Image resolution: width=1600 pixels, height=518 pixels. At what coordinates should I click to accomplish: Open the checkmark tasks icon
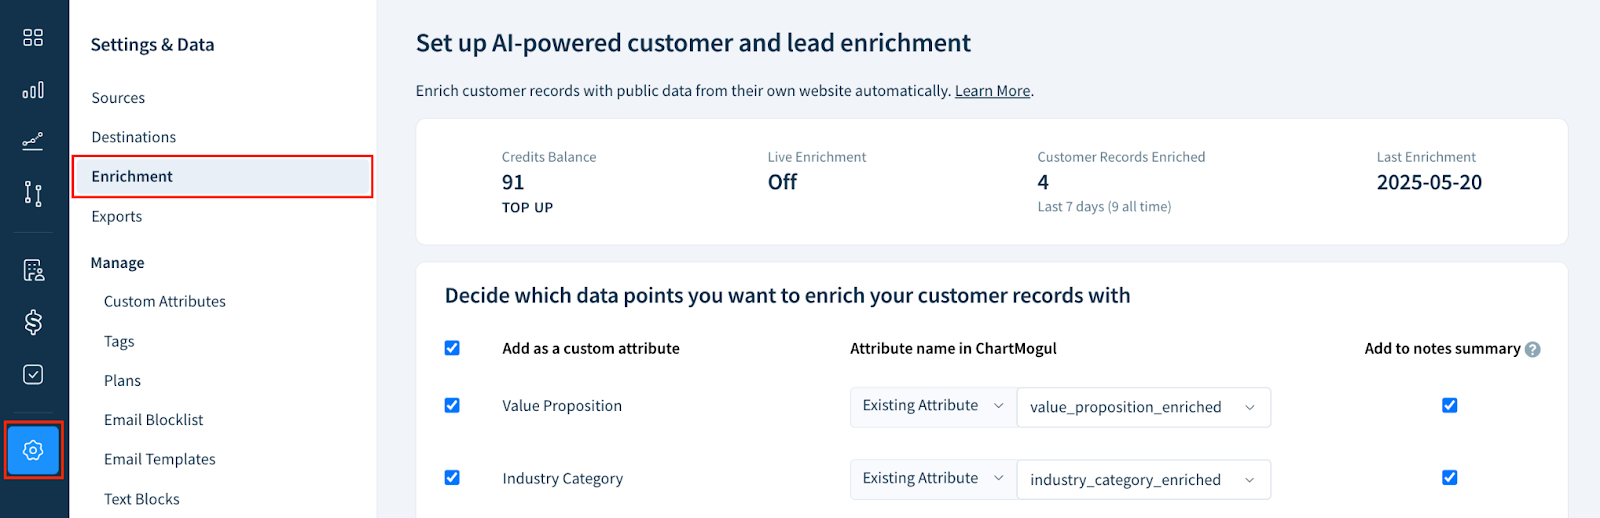point(33,374)
